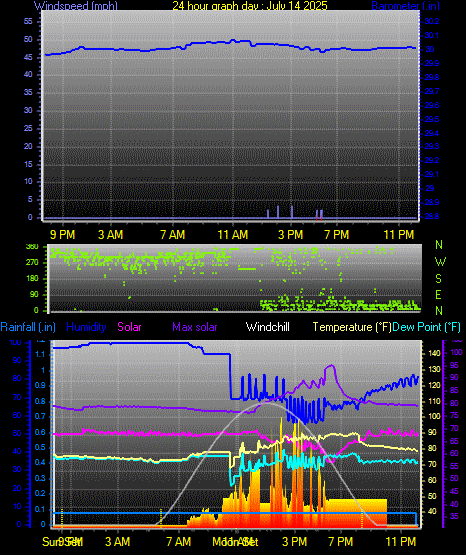Click the 3 PM tick on top graph
Viewport: 466px width, 555px height.
(290, 235)
